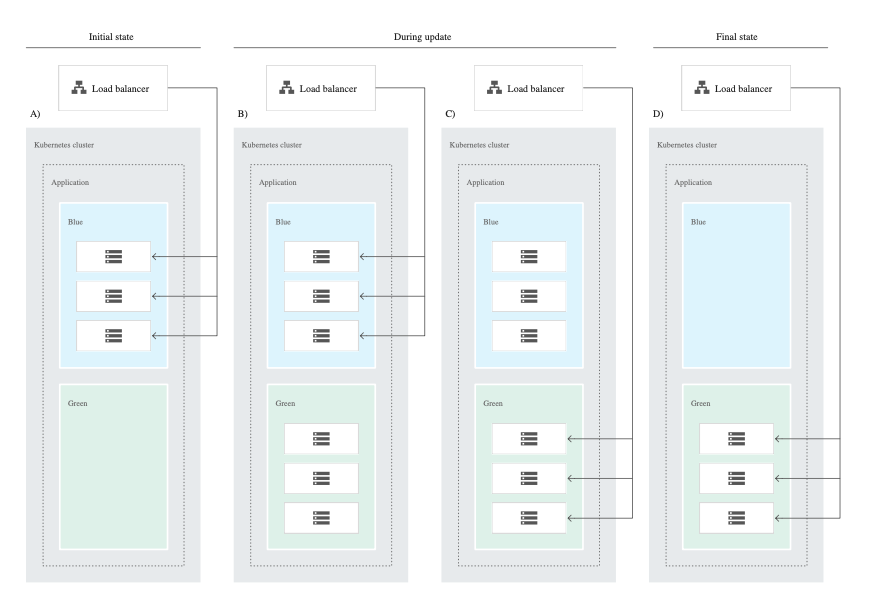This screenshot has width=882, height=605.
Task: Select the middle Green server icon in diagram D
Action: point(736,478)
